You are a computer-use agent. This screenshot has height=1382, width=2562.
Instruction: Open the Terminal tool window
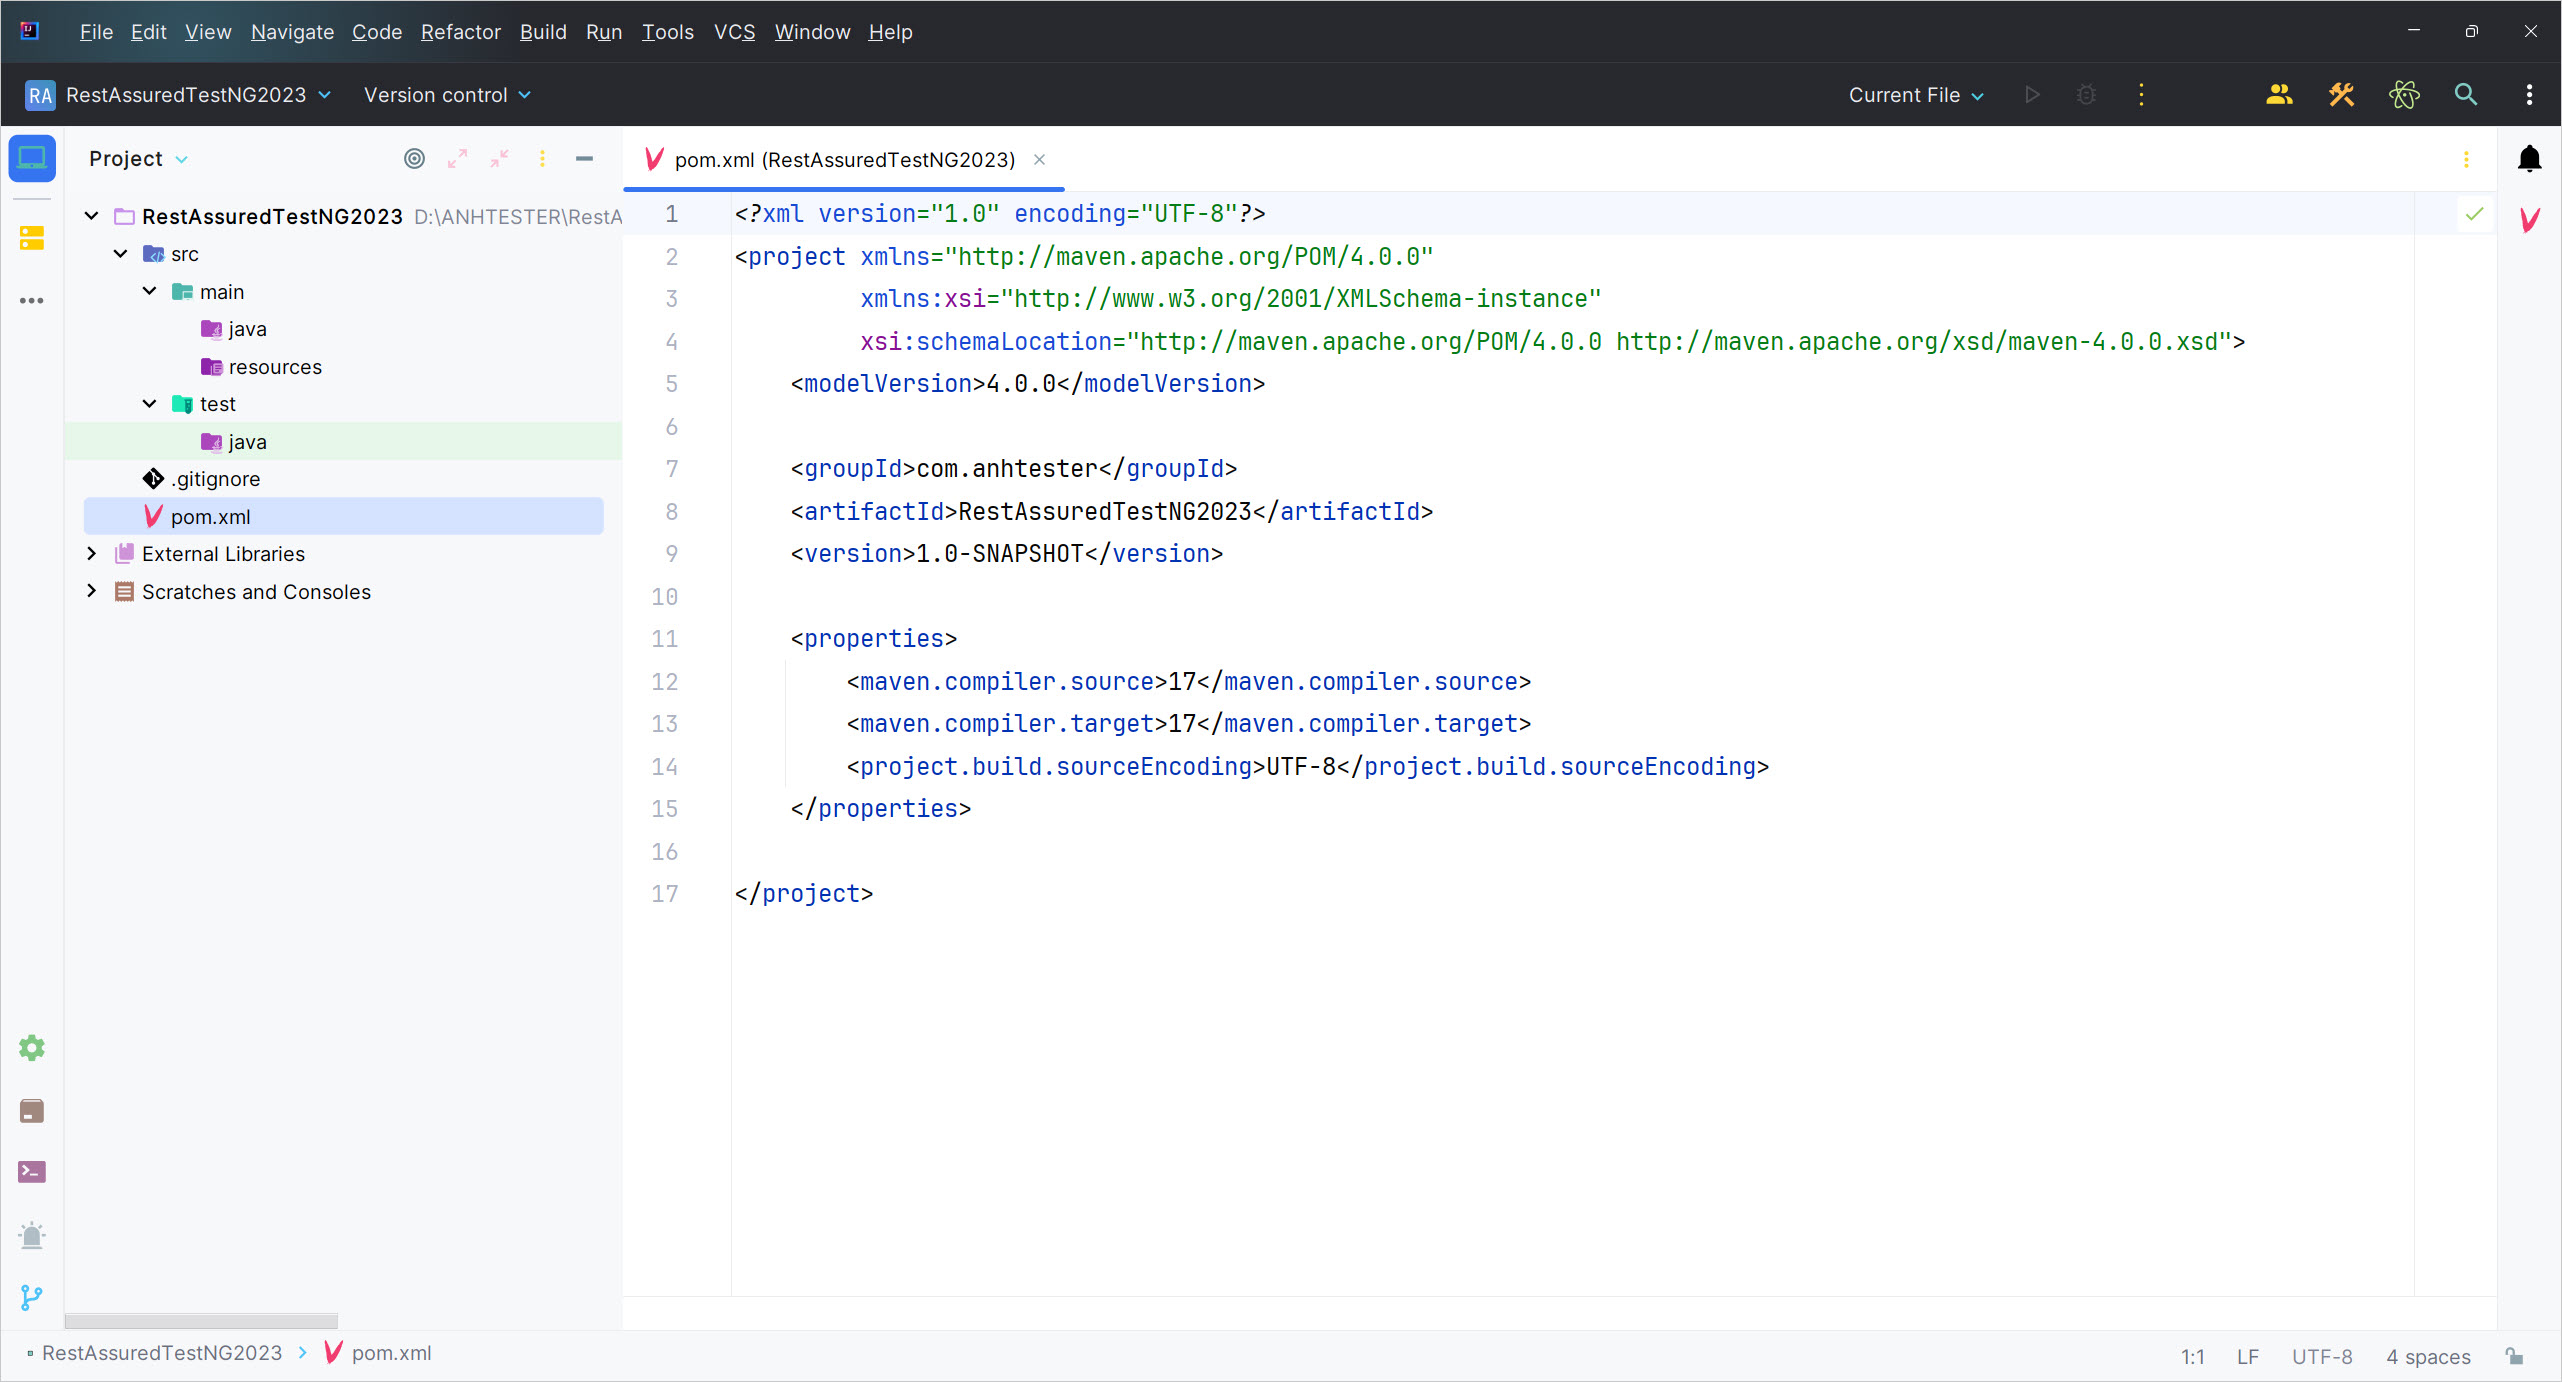tap(32, 1172)
